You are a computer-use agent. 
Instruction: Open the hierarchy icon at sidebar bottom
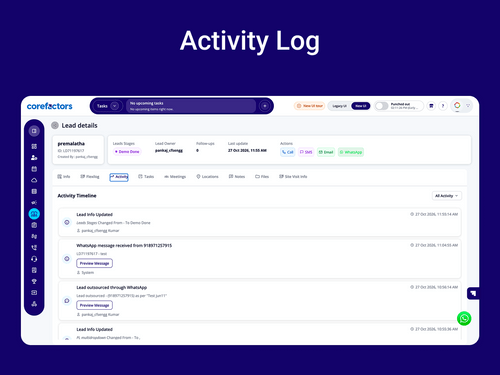(34, 304)
